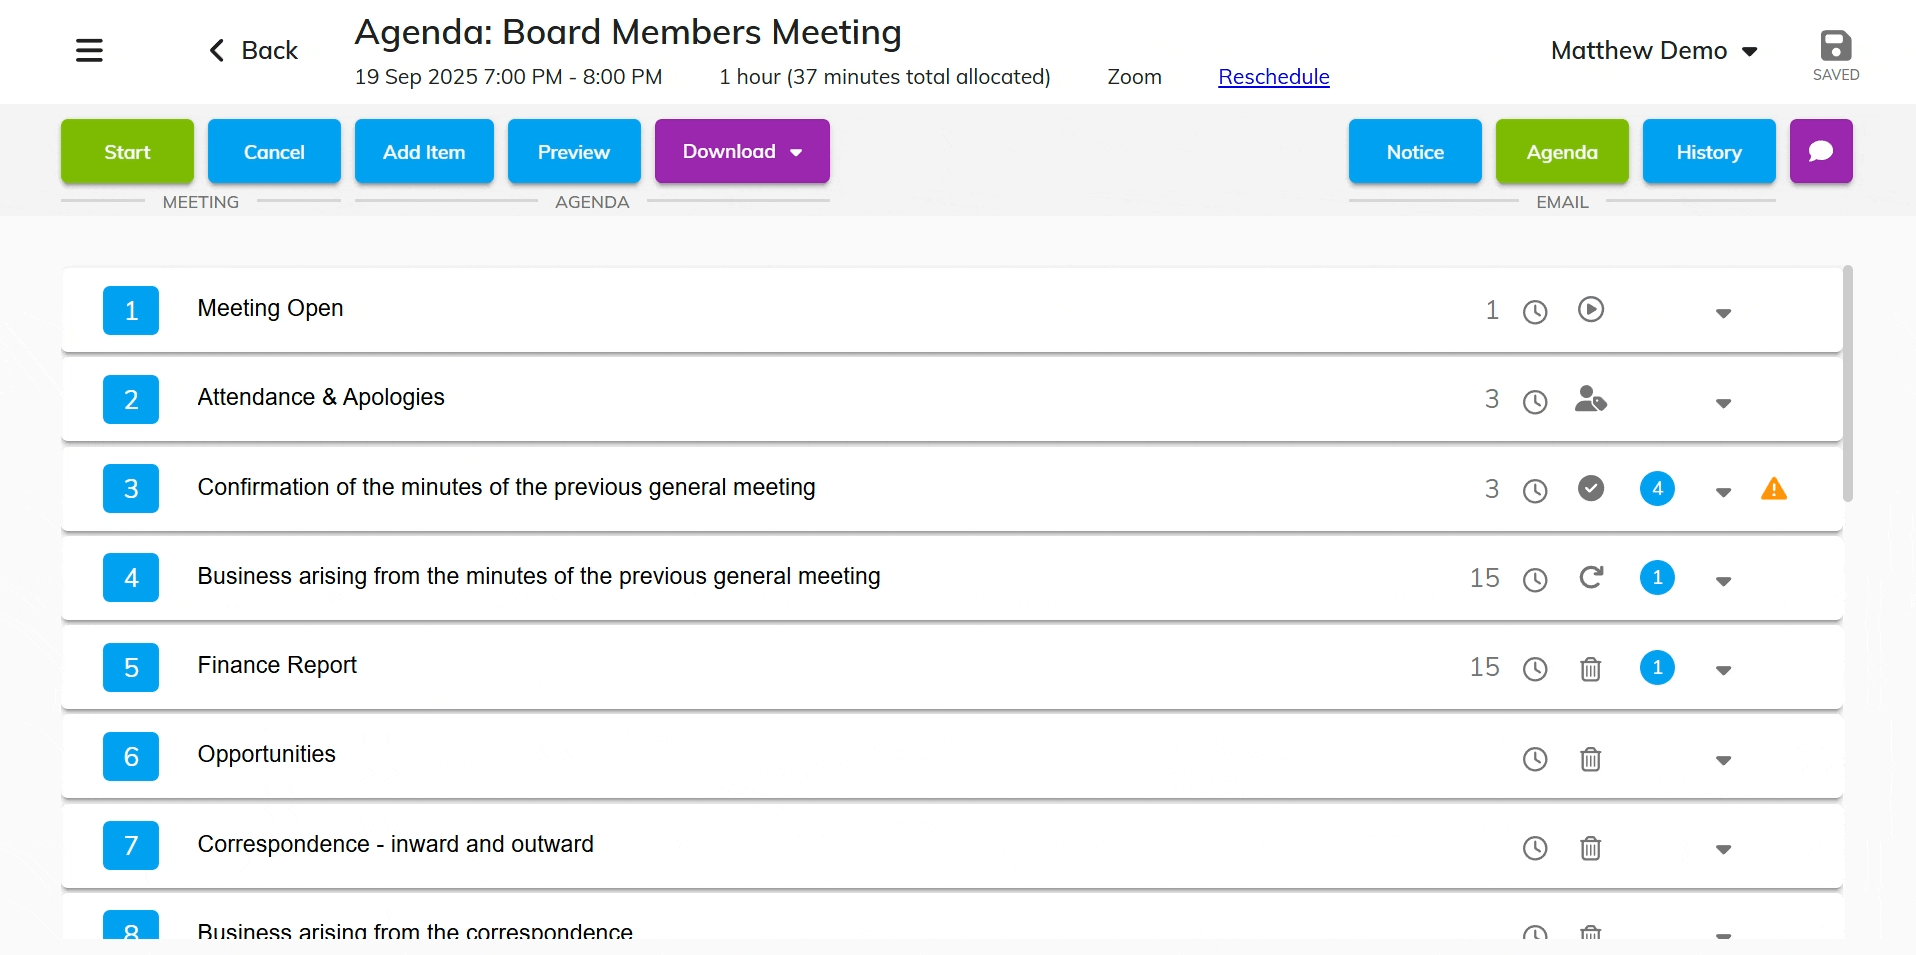Click the attendance person icon on item 2

(1590, 399)
